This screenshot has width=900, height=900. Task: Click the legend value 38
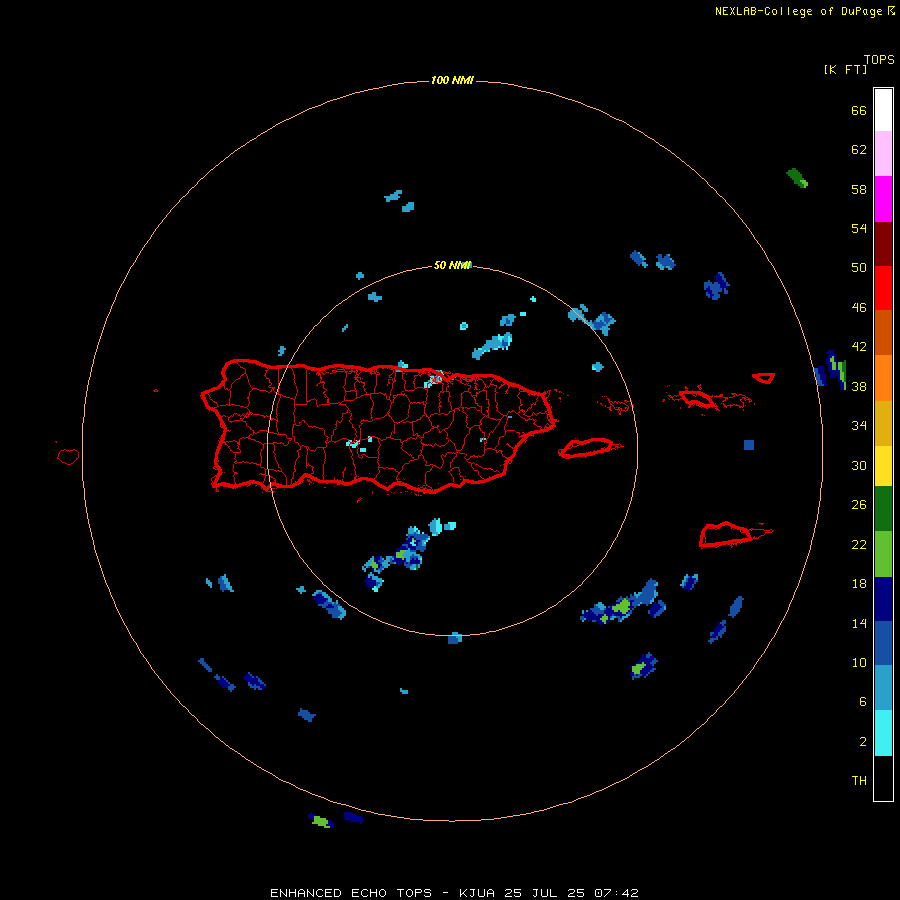859,386
